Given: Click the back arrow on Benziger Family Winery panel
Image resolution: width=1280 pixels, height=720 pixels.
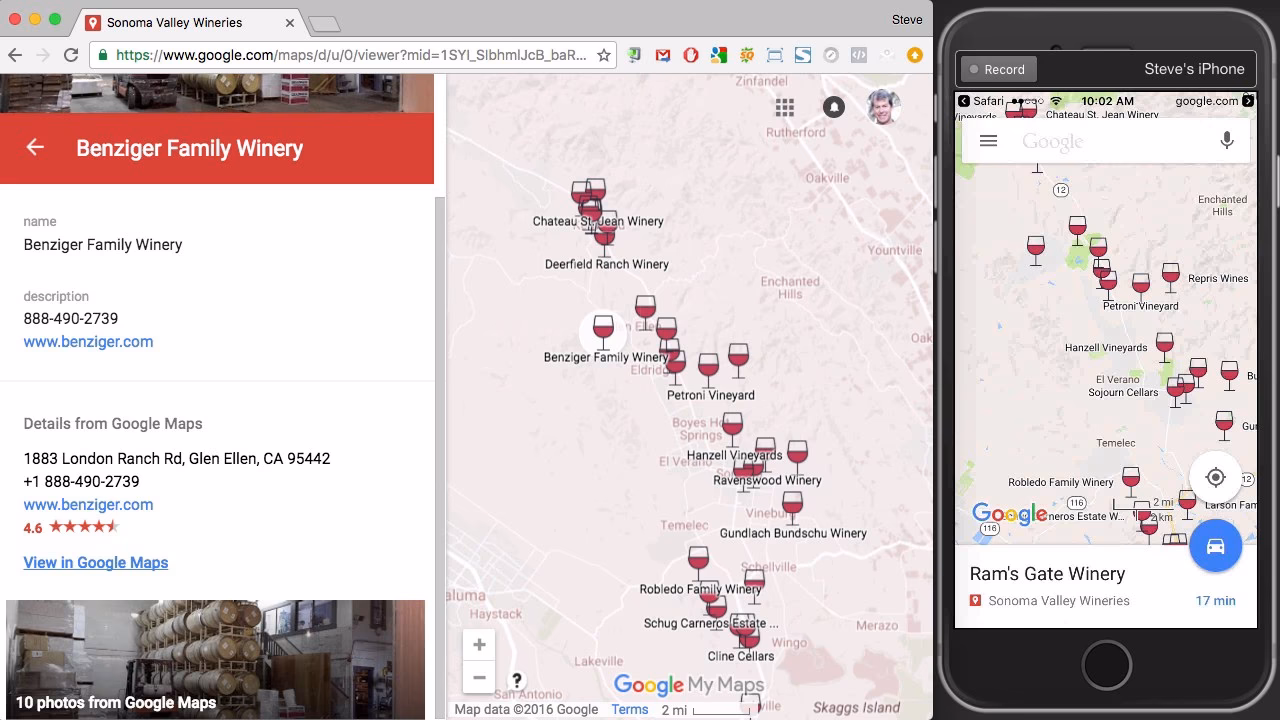Looking at the screenshot, I should pyautogui.click(x=34, y=148).
